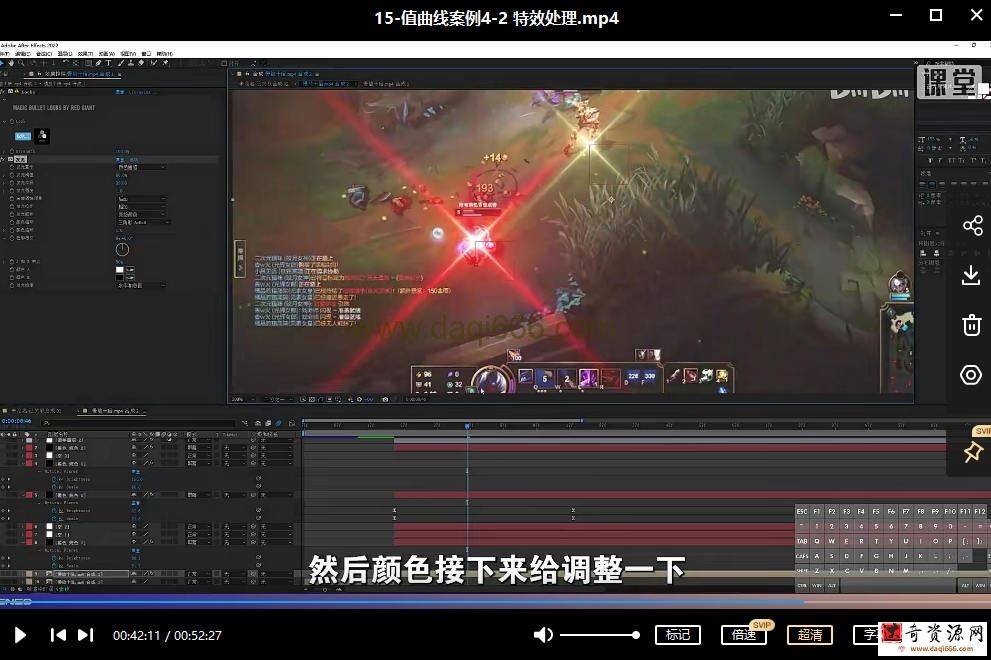
Task: Open the 倍速 playback speed option
Action: coord(744,635)
